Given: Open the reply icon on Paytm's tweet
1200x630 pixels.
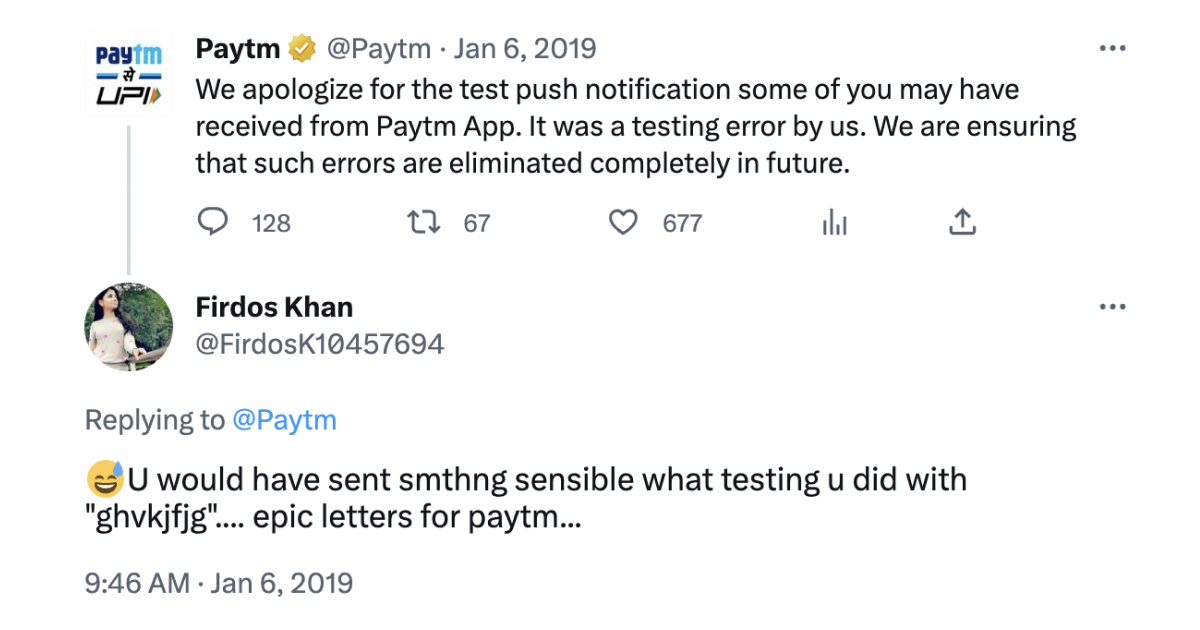Looking at the screenshot, I should pos(213,222).
